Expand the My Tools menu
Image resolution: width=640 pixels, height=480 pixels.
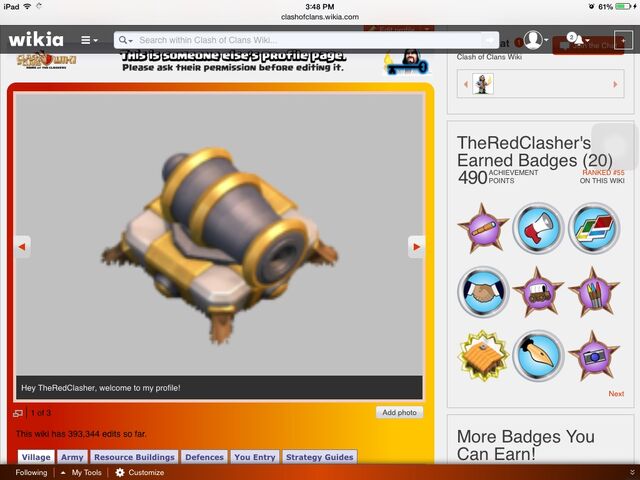81,472
